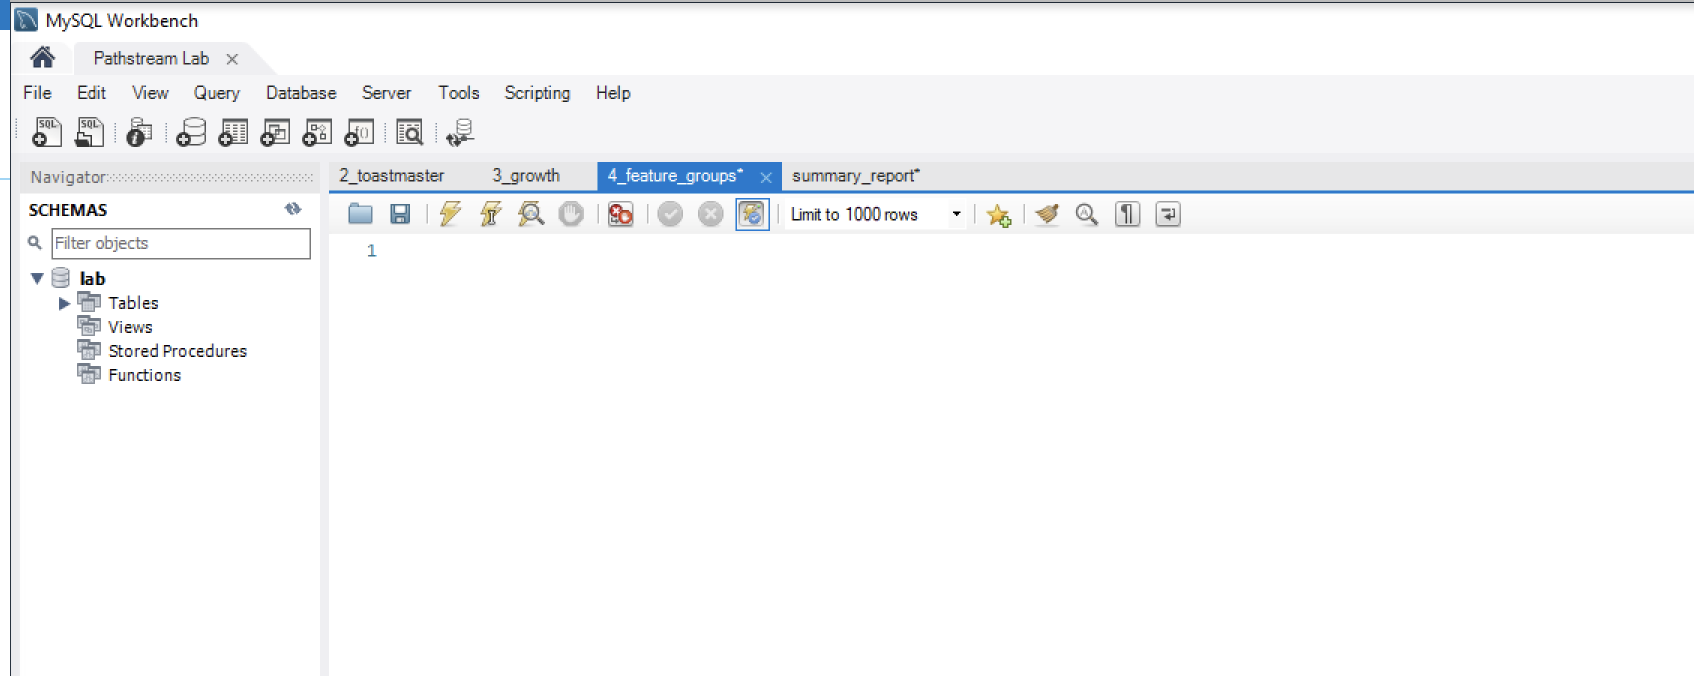This screenshot has width=1694, height=676.
Task: Refresh the schemas list icon
Action: [293, 209]
